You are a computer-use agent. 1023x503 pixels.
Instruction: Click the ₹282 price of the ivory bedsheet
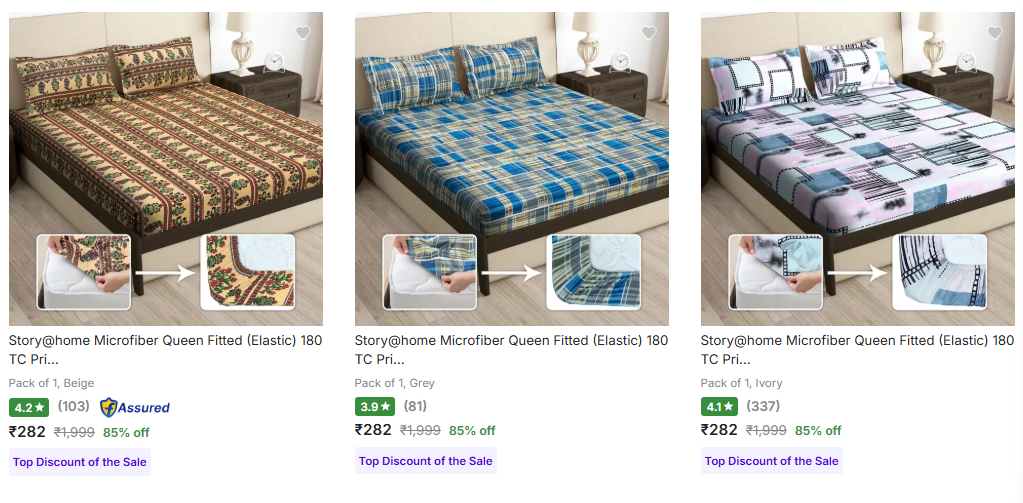click(x=719, y=430)
